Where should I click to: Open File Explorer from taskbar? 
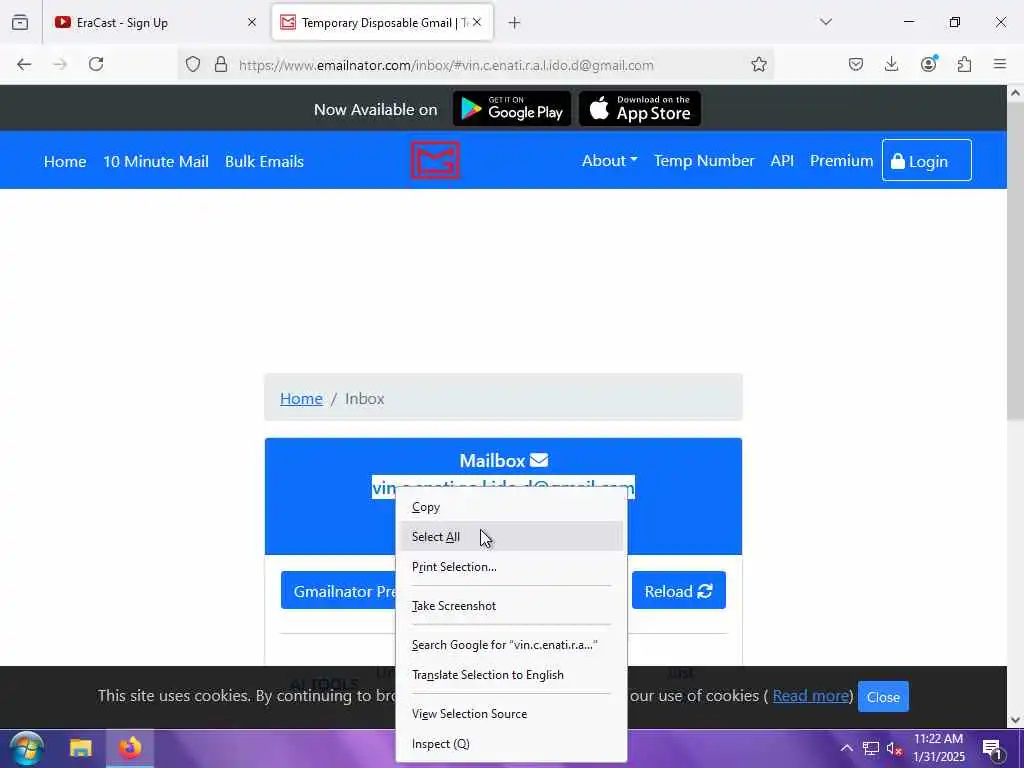(x=80, y=748)
